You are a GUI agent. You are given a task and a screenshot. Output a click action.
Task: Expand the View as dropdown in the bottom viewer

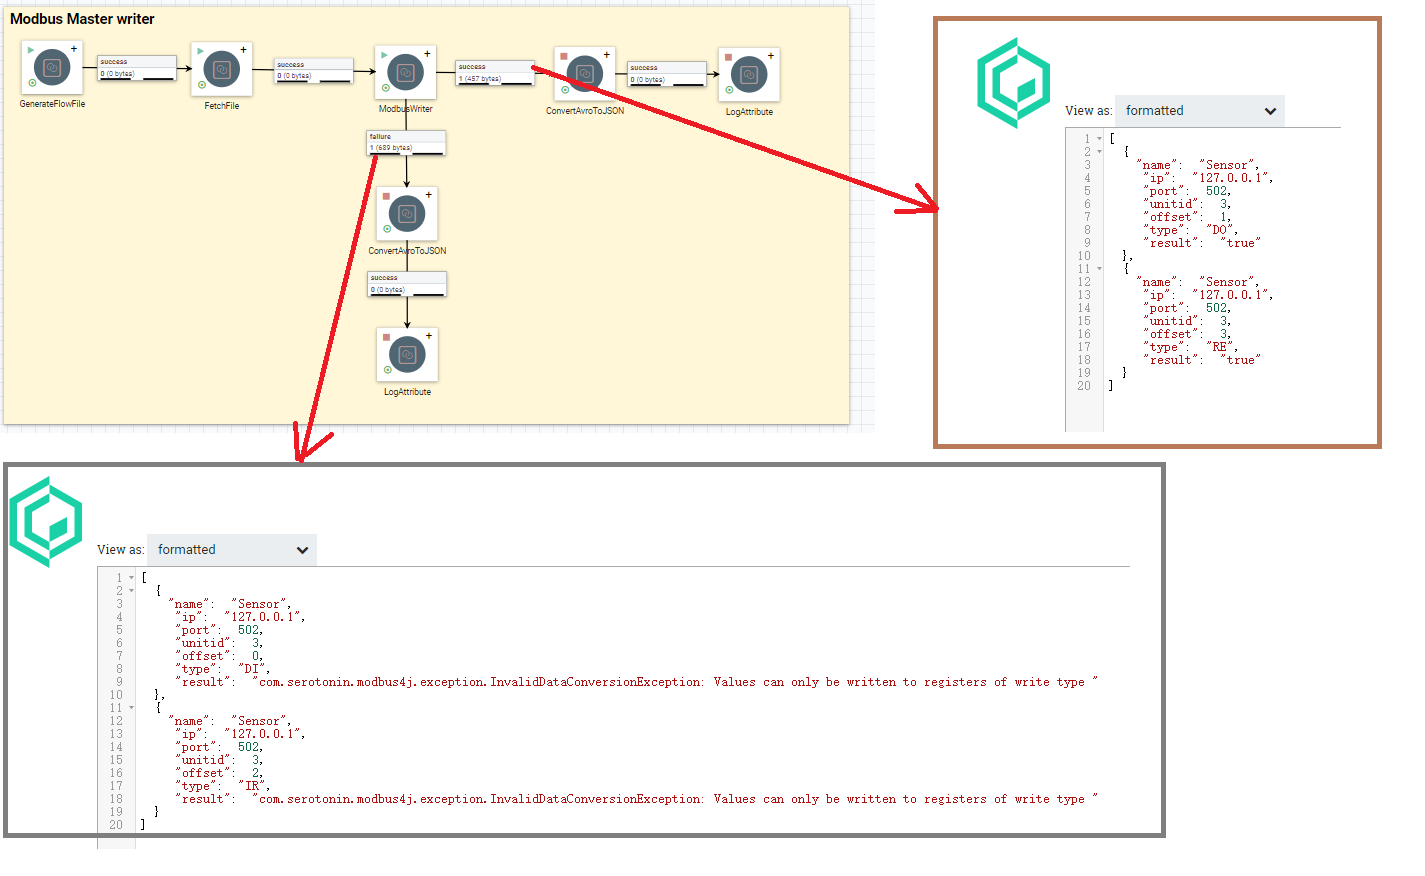[x=231, y=550]
